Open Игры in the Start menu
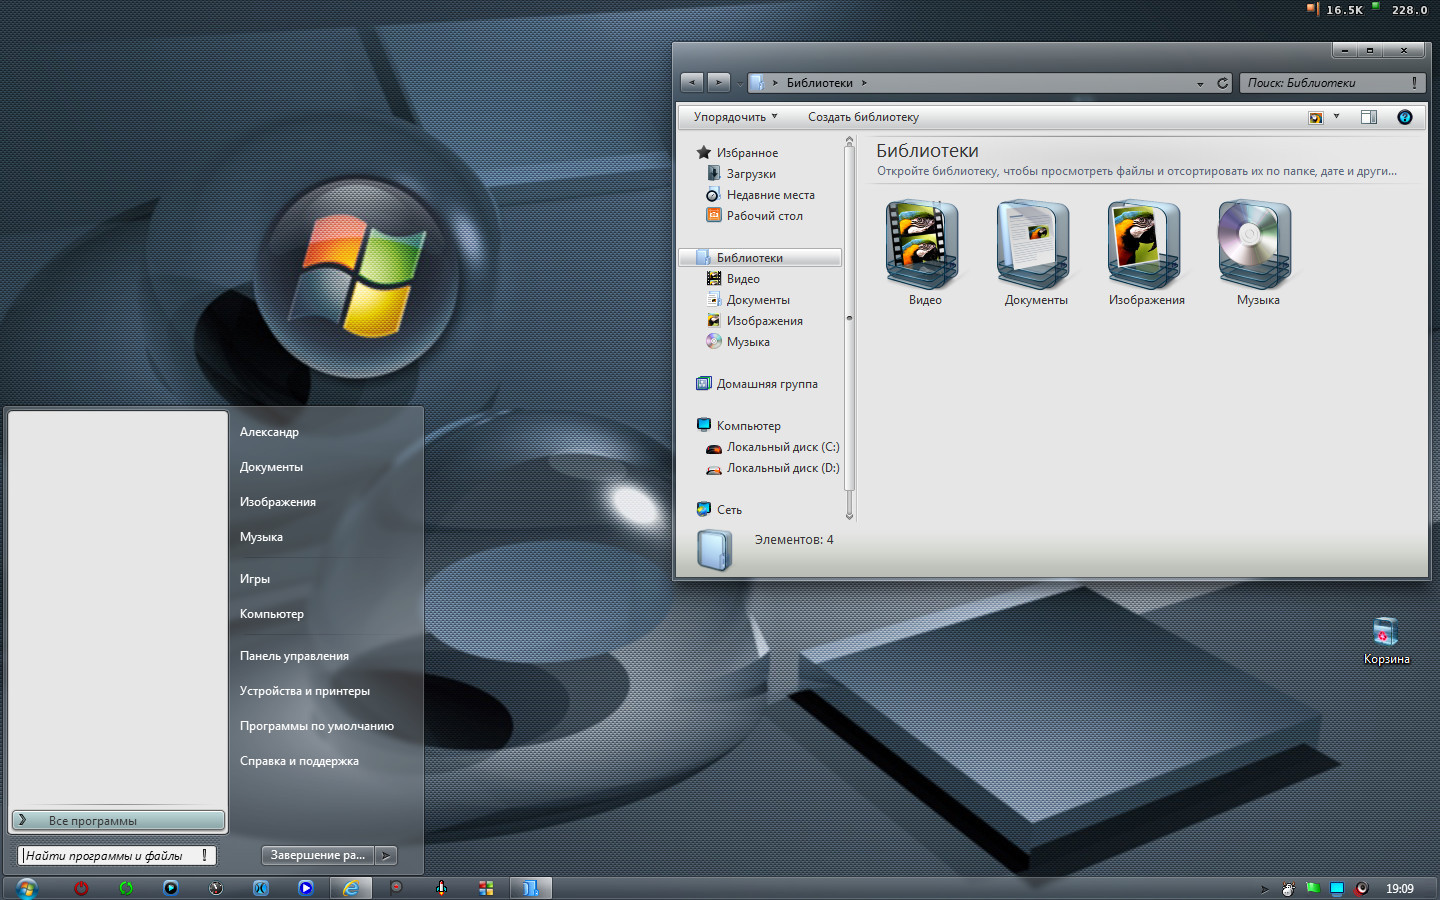 pos(255,579)
